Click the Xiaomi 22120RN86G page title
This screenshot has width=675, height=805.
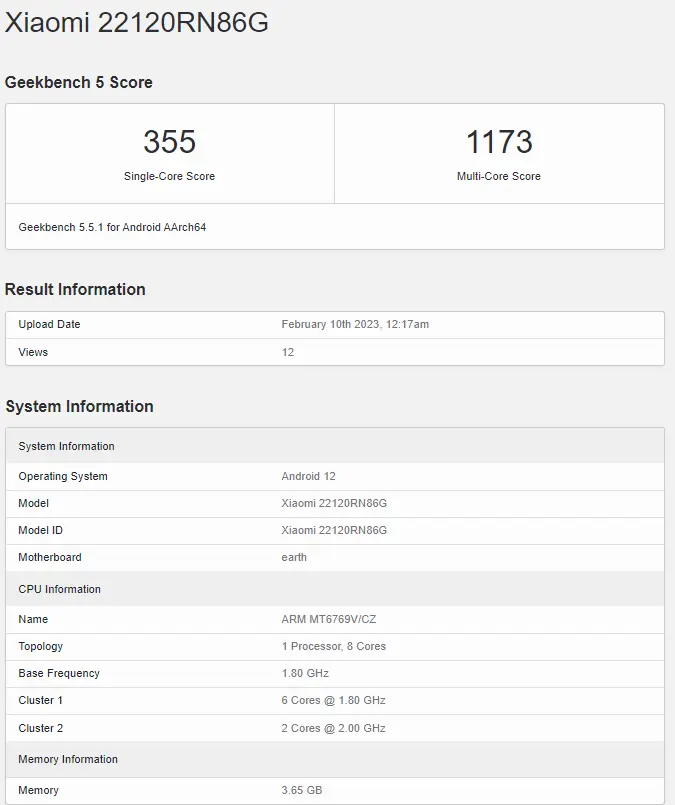click(x=137, y=24)
